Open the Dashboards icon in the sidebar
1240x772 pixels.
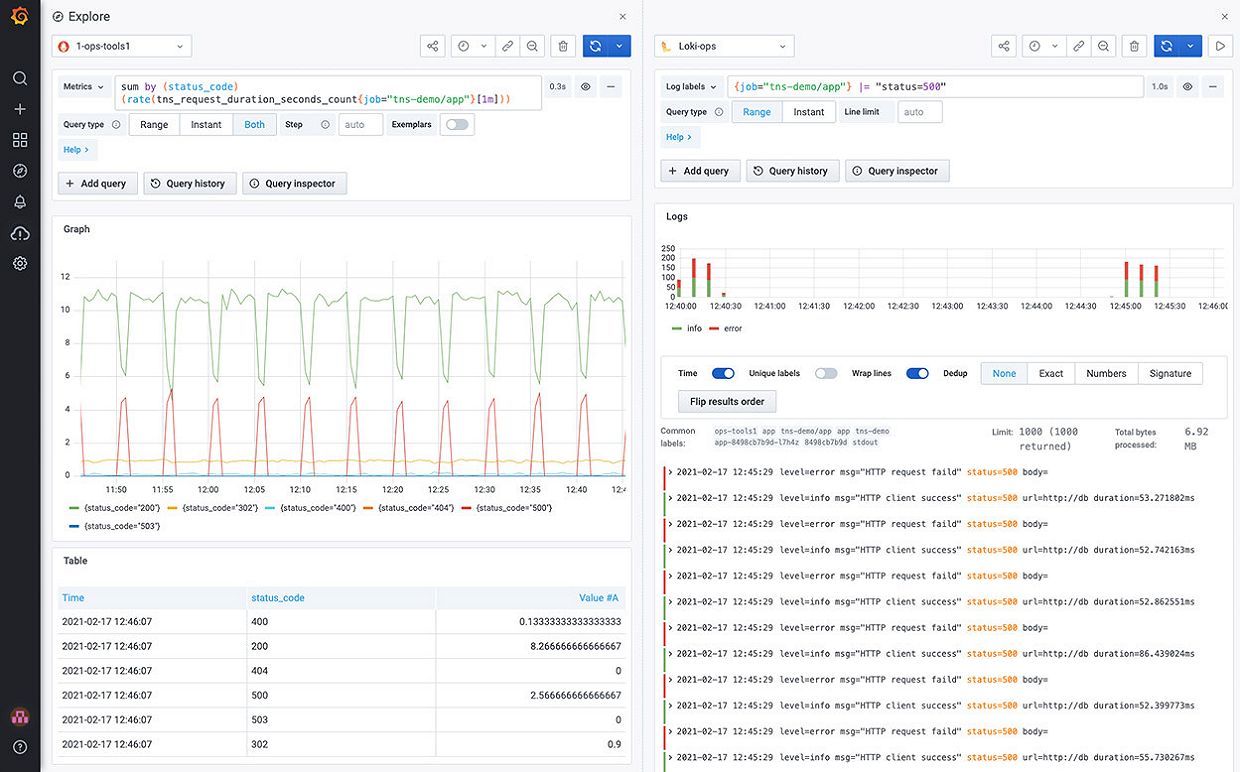click(x=21, y=140)
